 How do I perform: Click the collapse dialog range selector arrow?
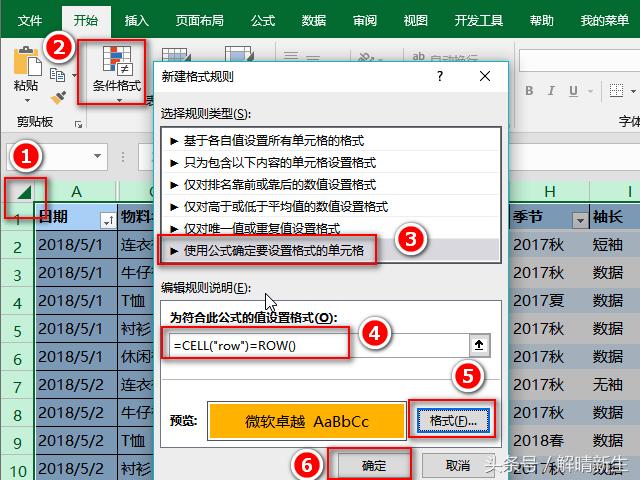(x=479, y=346)
